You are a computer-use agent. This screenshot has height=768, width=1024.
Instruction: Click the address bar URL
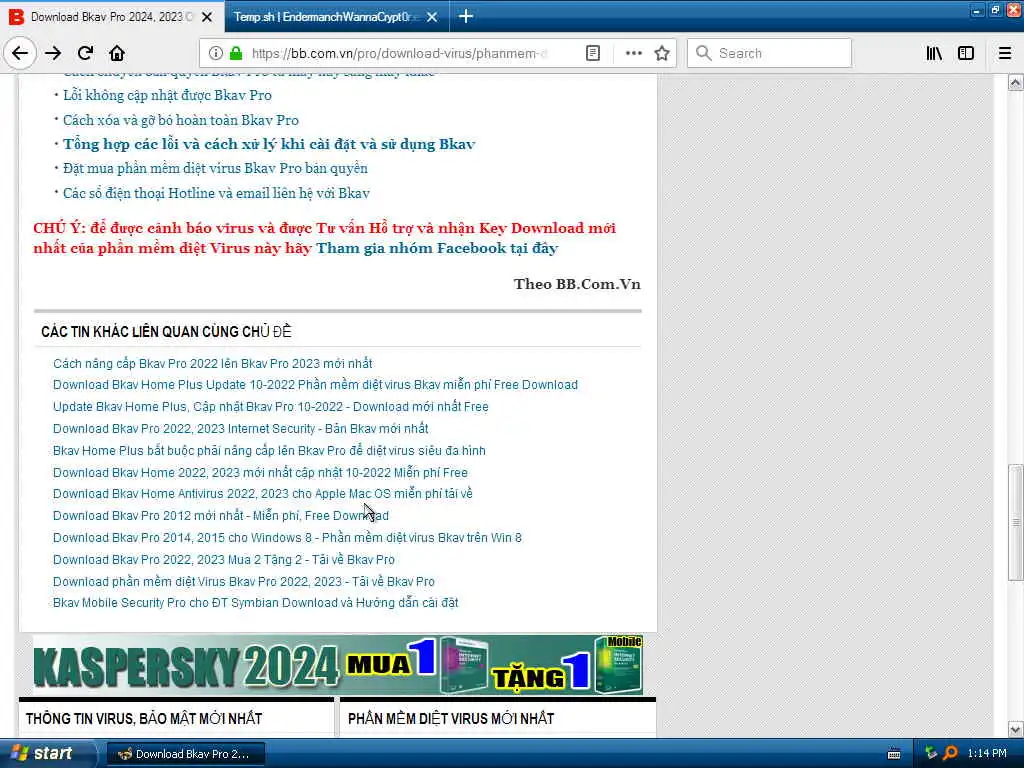click(x=400, y=53)
